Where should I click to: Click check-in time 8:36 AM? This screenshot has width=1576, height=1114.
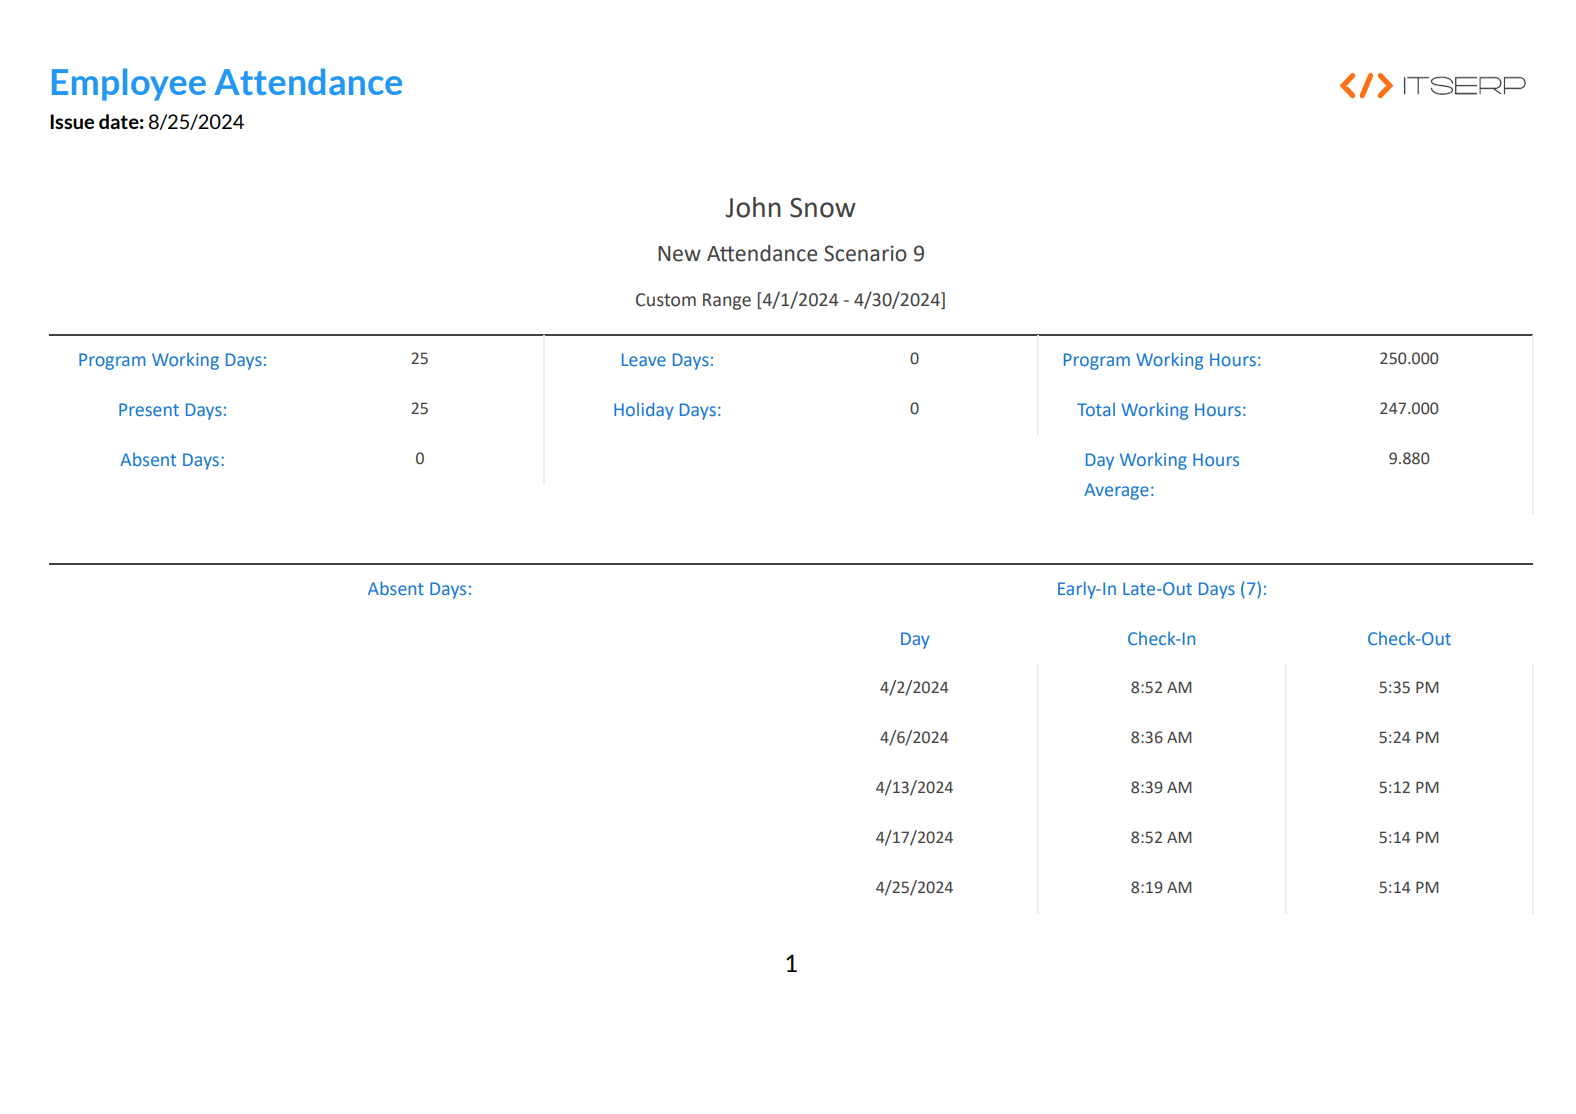[1162, 738]
